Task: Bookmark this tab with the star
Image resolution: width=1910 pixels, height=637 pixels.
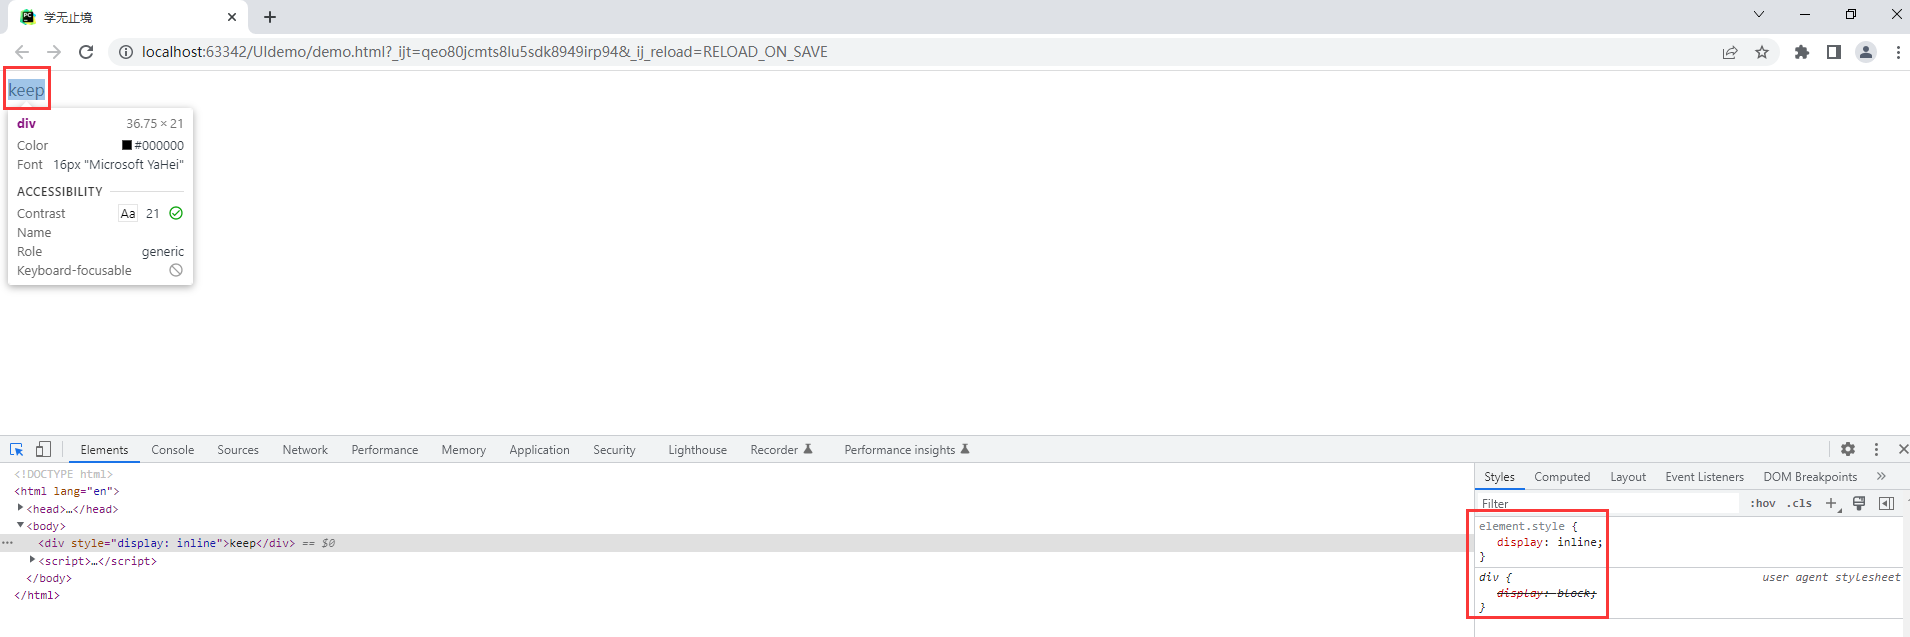Action: coord(1762,52)
